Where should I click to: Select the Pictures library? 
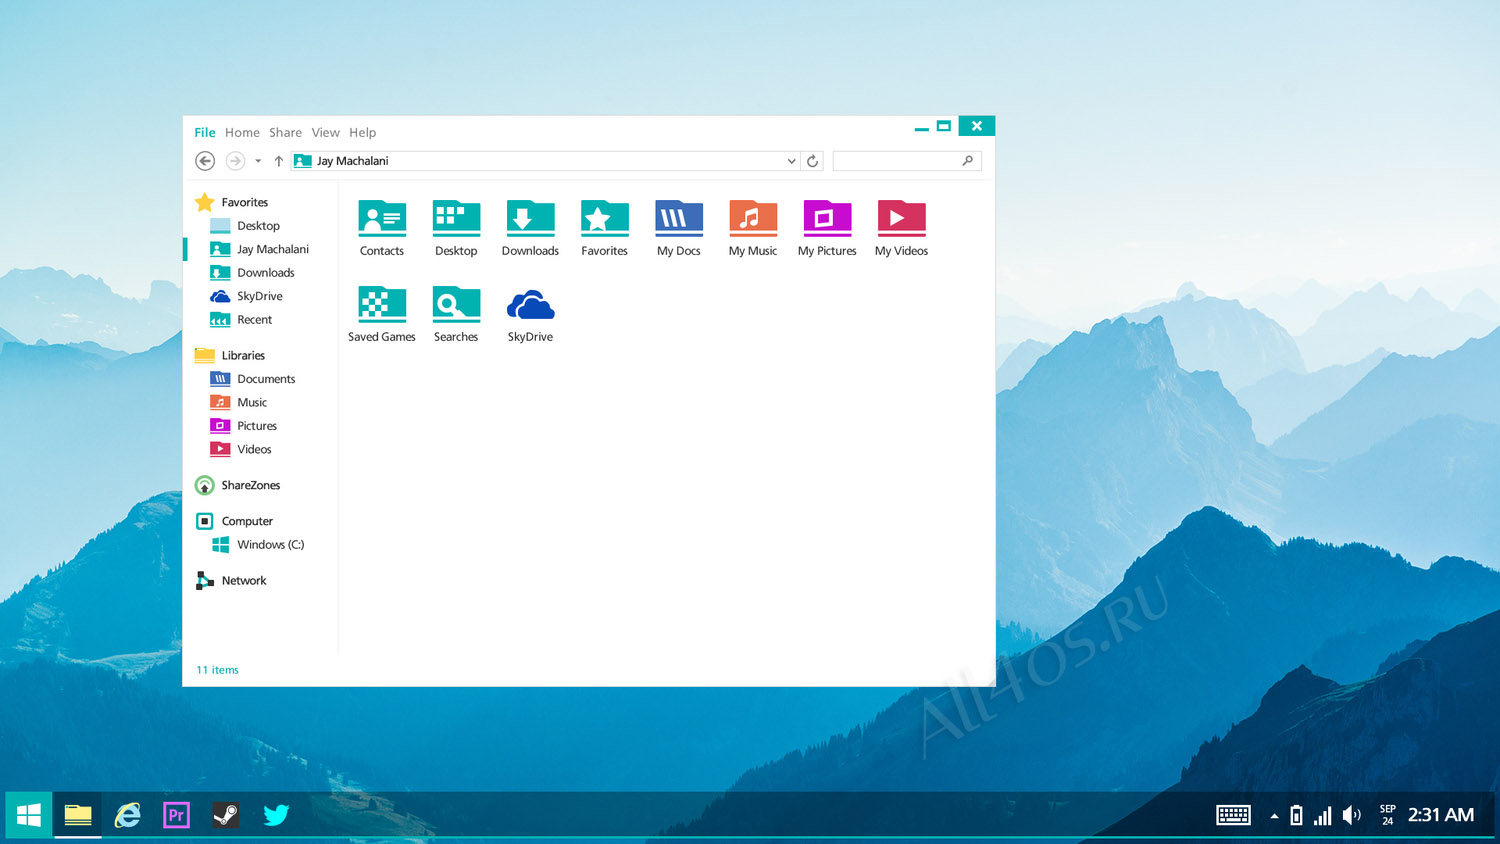256,426
